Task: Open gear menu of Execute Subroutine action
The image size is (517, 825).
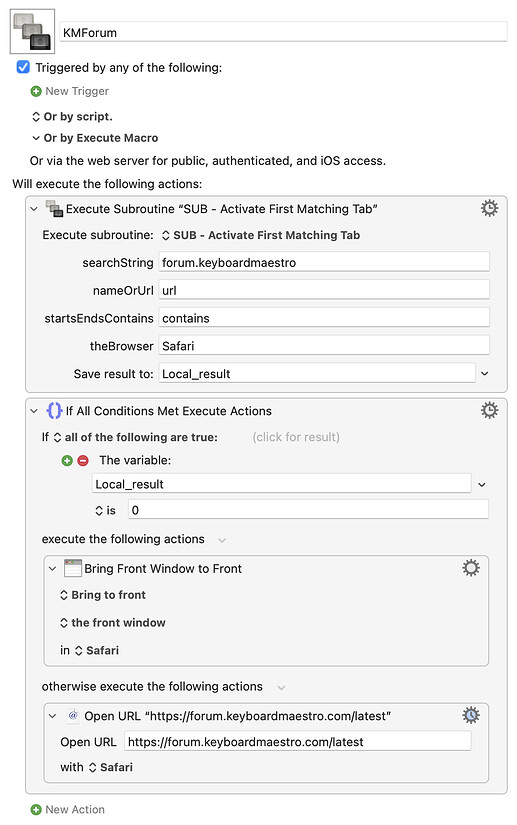Action: pyautogui.click(x=489, y=208)
